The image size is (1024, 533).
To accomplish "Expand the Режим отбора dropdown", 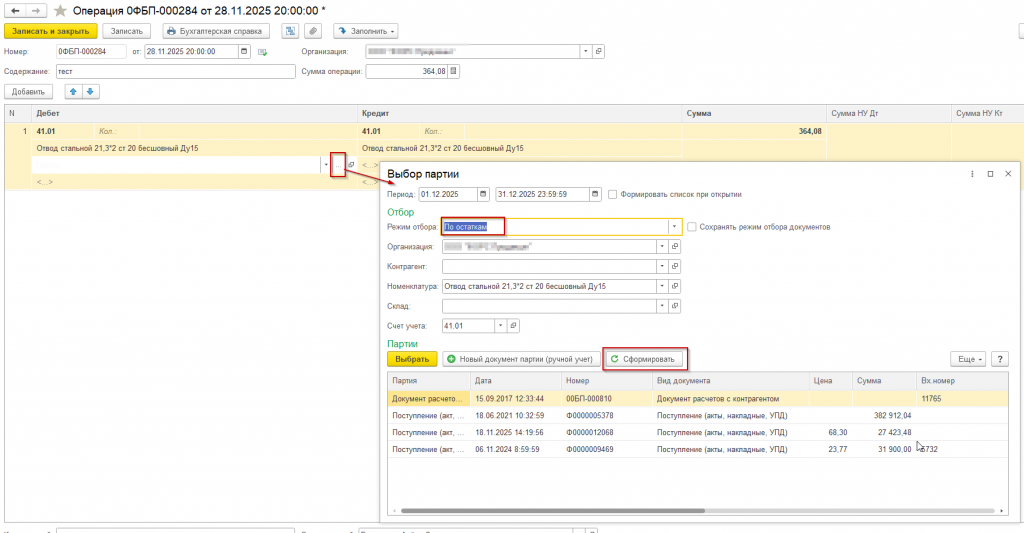I will (x=675, y=227).
